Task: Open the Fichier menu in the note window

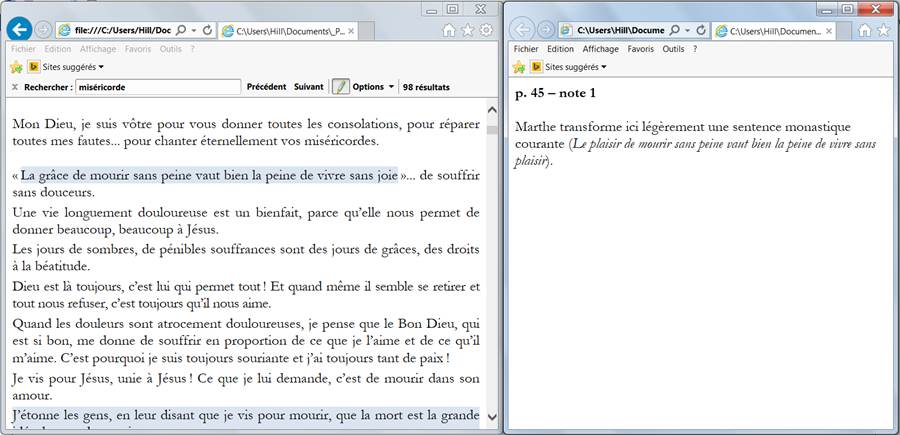Action: [x=527, y=48]
